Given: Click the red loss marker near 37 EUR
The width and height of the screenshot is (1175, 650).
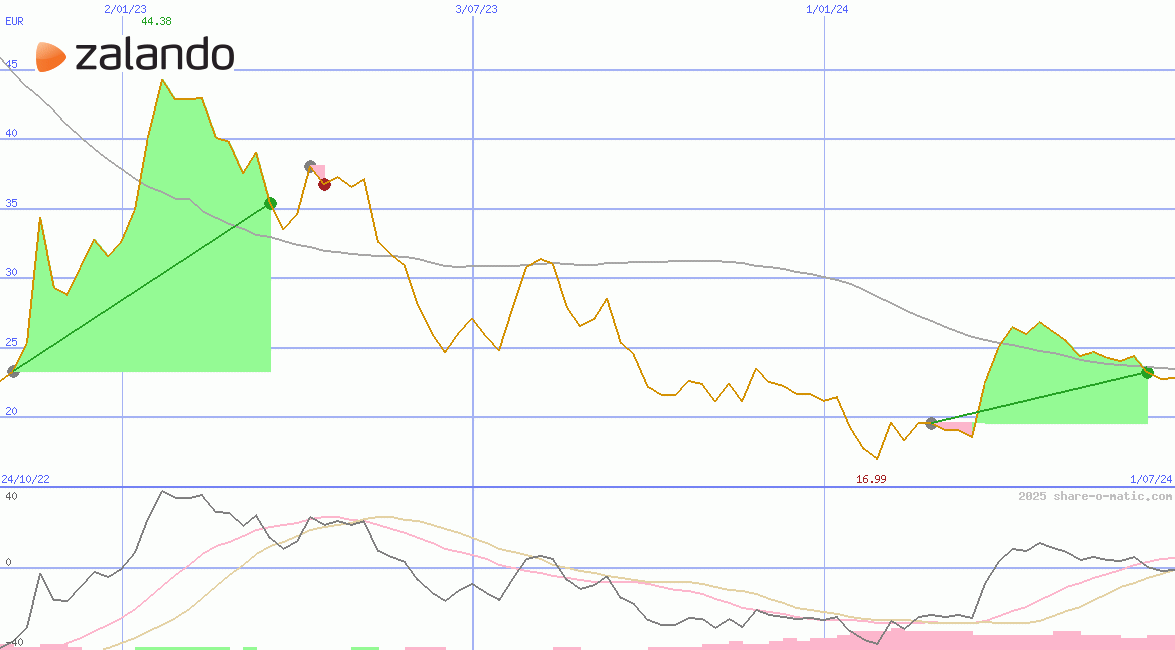Looking at the screenshot, I should 324,184.
